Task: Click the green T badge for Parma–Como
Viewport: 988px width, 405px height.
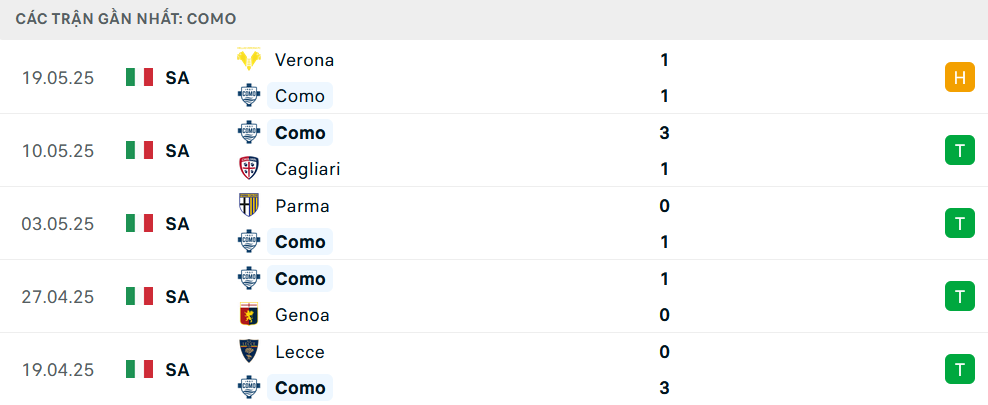Action: pos(960,223)
